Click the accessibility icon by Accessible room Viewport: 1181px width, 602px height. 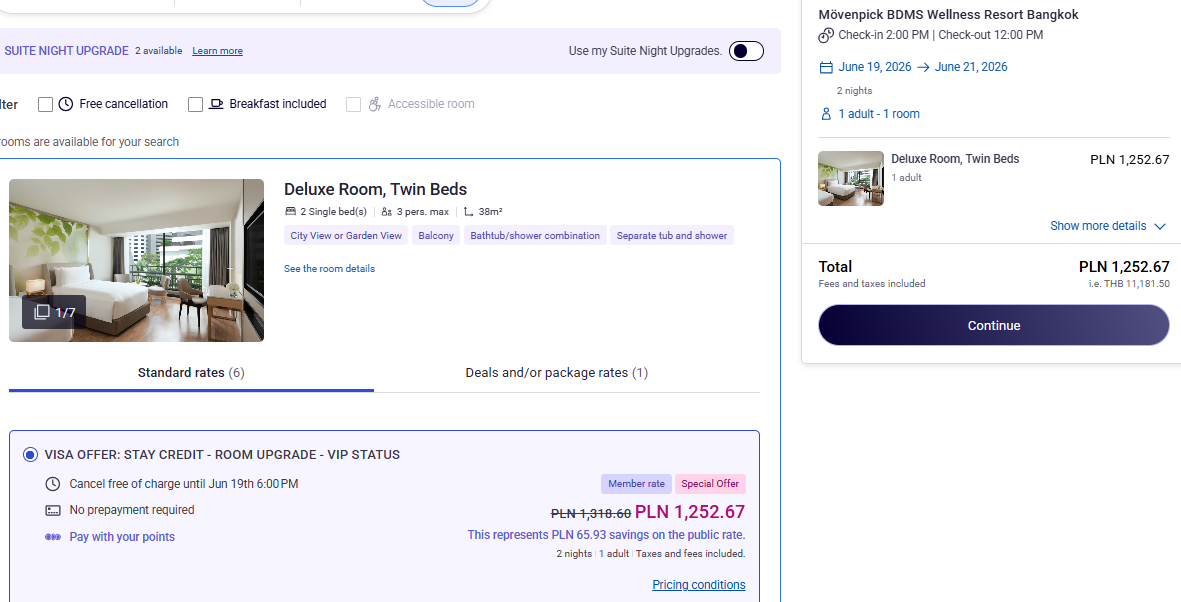tap(374, 104)
